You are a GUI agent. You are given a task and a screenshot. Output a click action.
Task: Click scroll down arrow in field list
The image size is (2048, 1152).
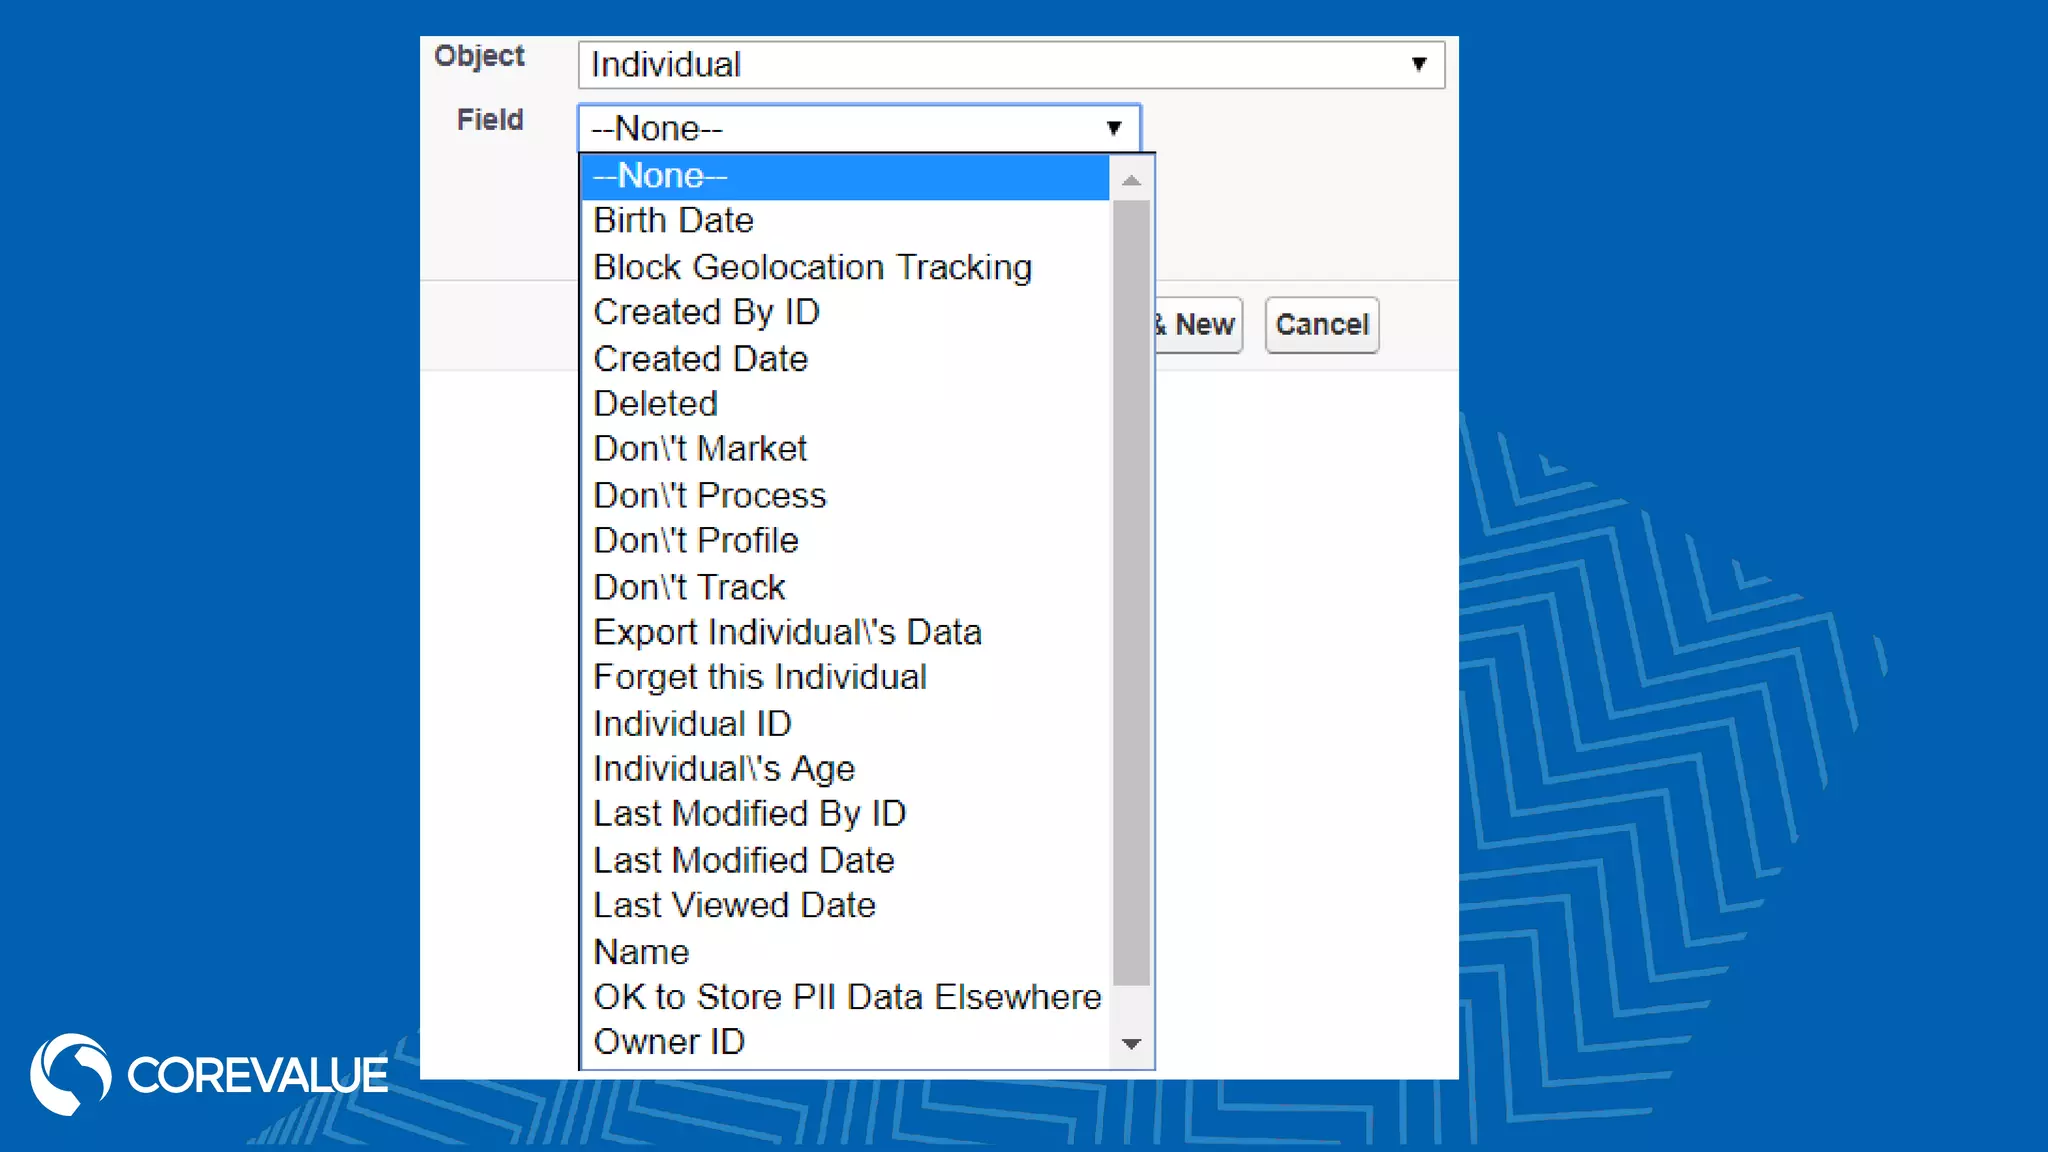(1131, 1044)
